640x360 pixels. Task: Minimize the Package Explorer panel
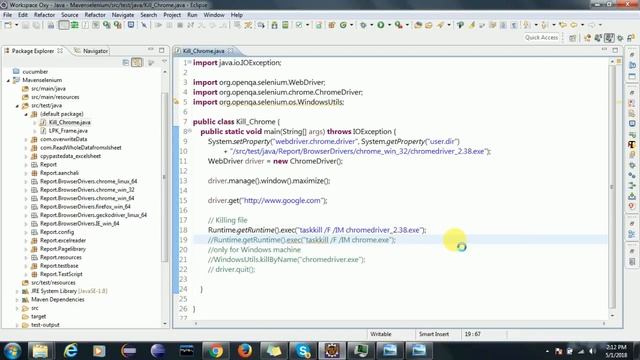[x=151, y=50]
